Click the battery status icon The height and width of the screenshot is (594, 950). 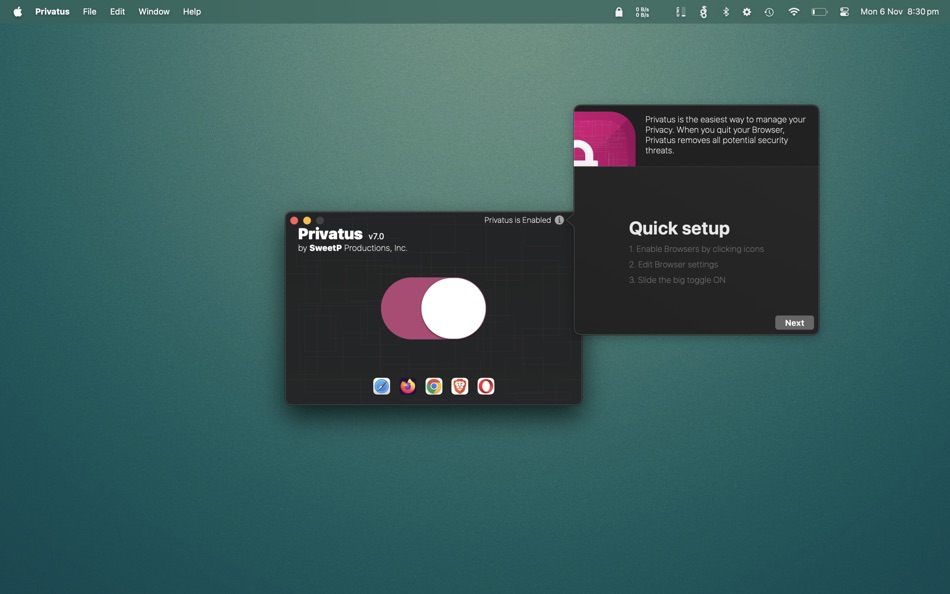point(820,12)
